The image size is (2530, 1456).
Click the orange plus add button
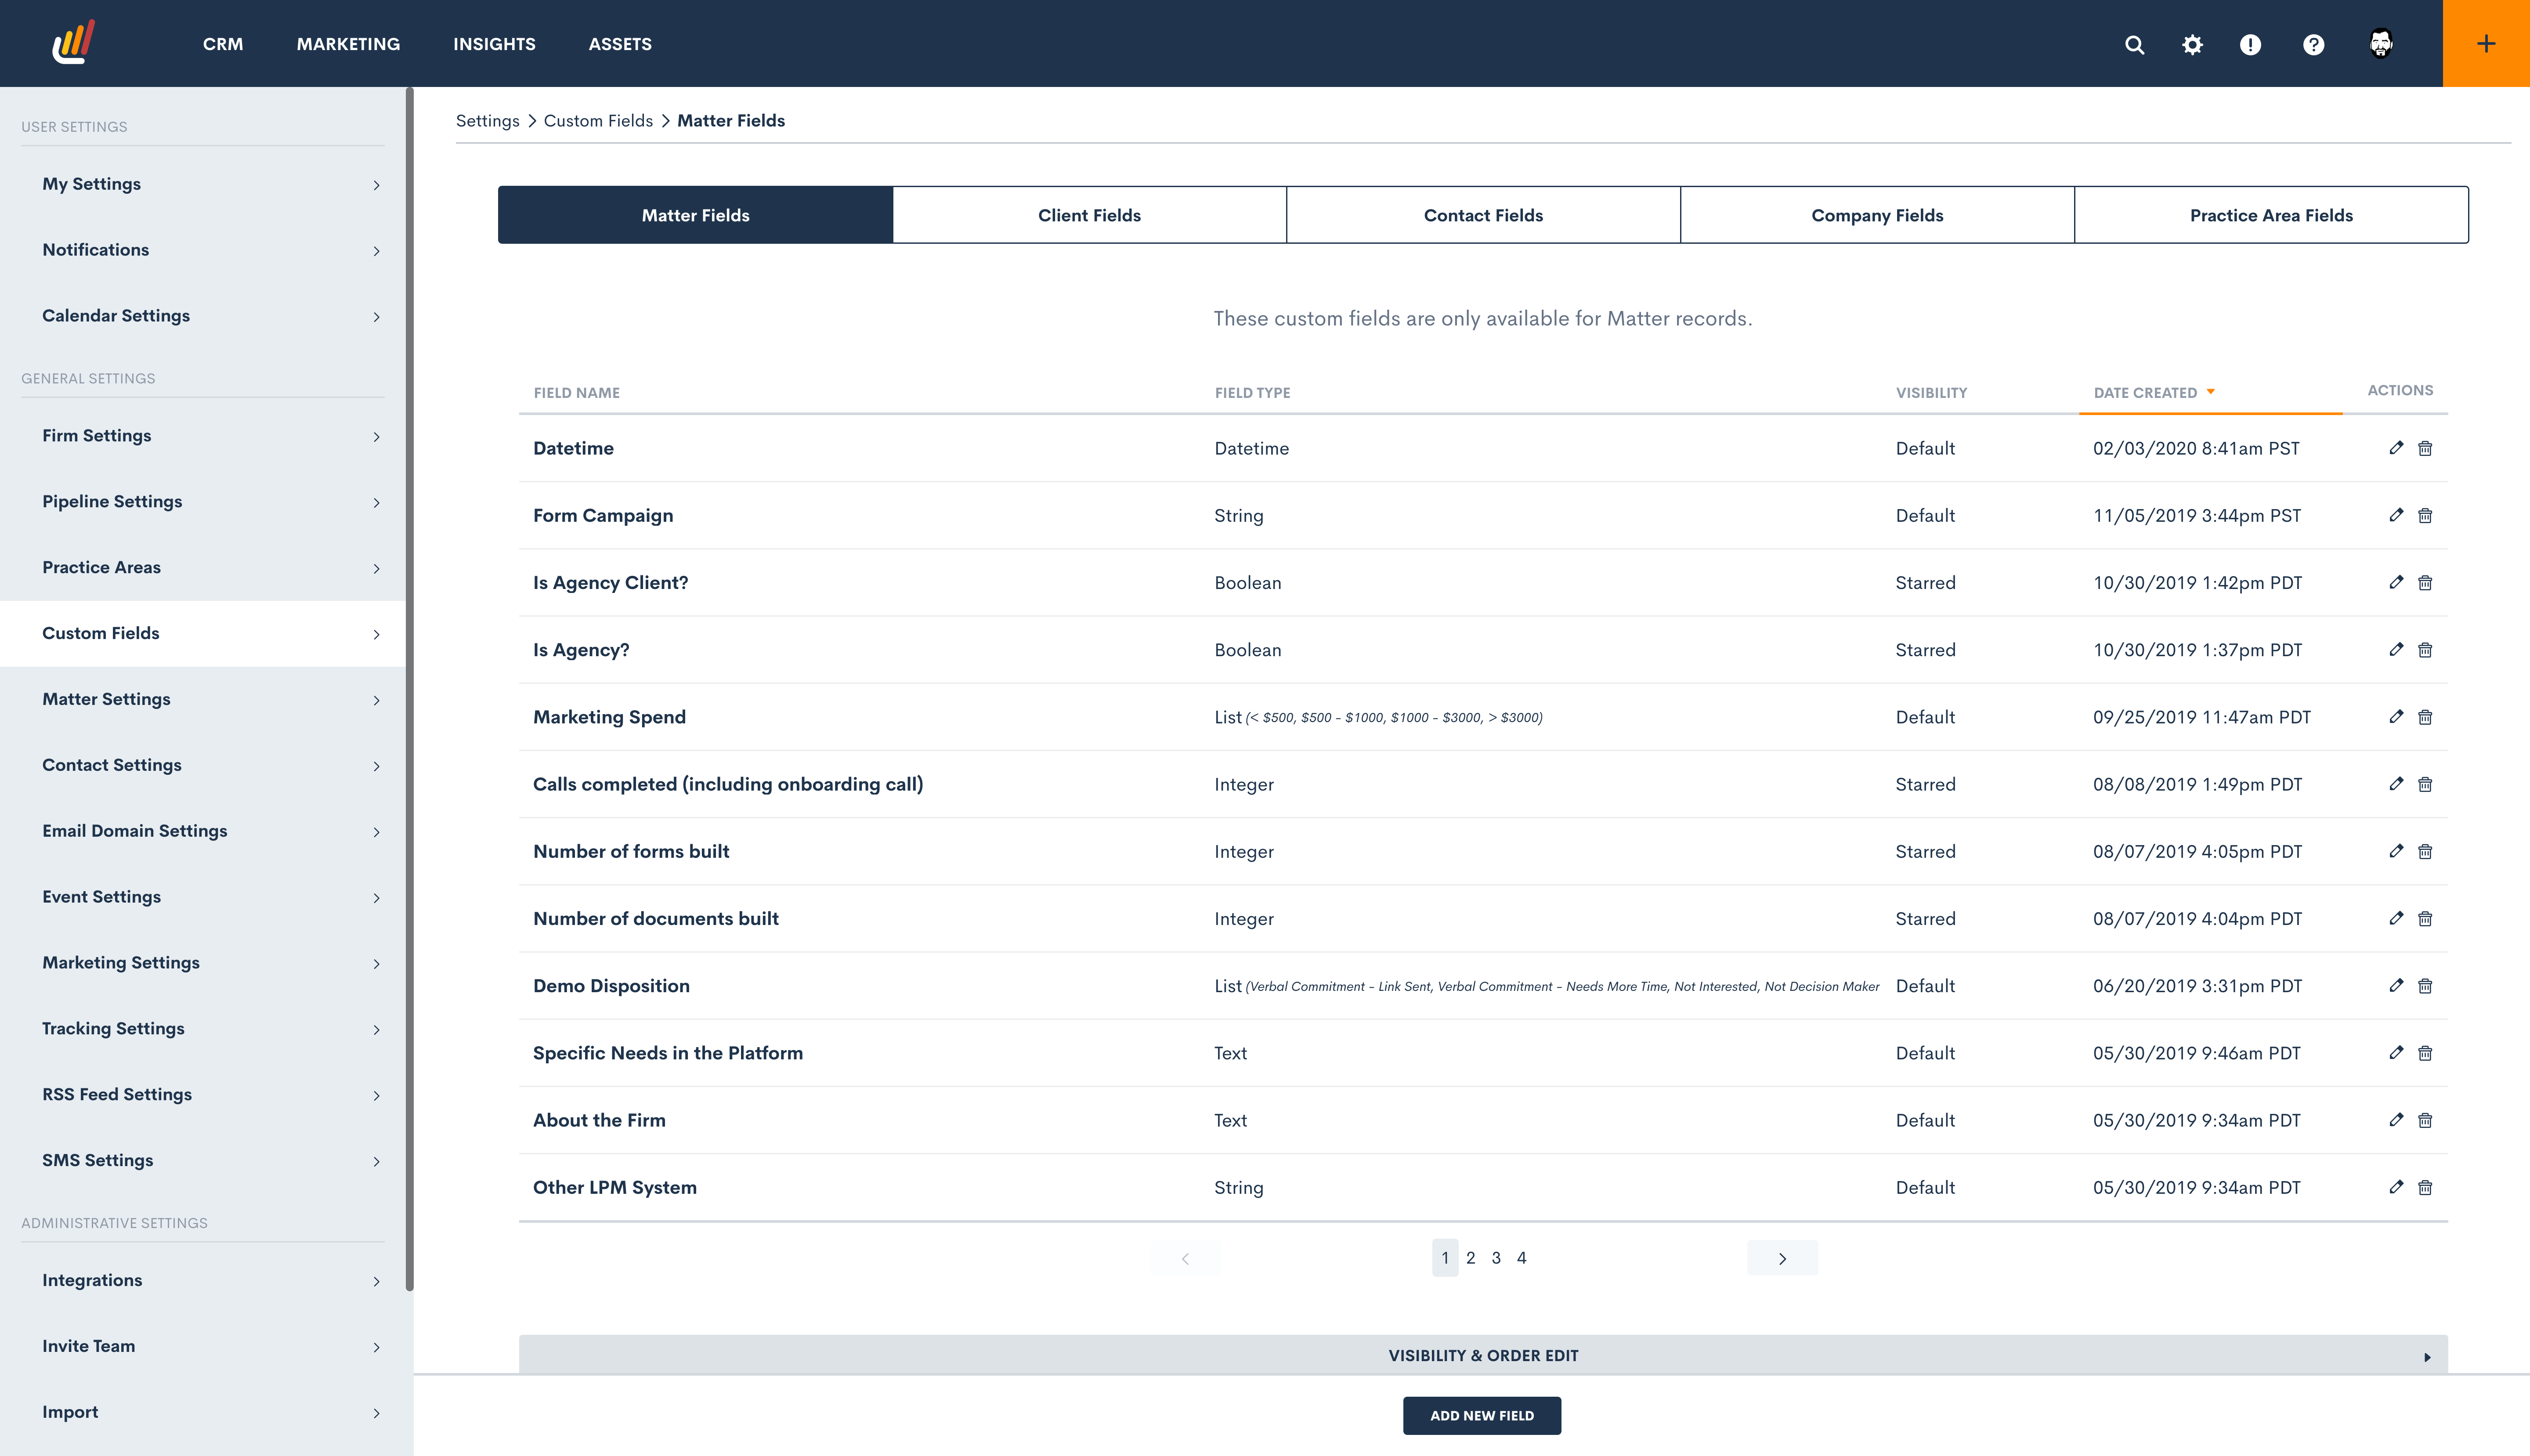pyautogui.click(x=2486, y=43)
